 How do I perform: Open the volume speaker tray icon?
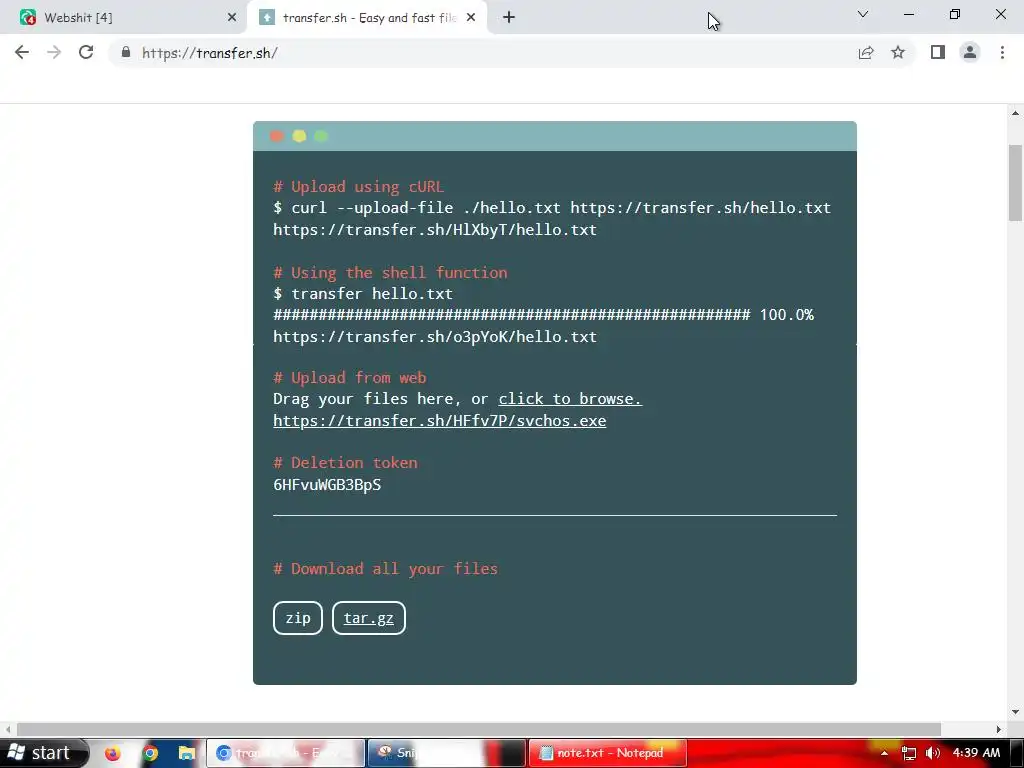[x=933, y=753]
